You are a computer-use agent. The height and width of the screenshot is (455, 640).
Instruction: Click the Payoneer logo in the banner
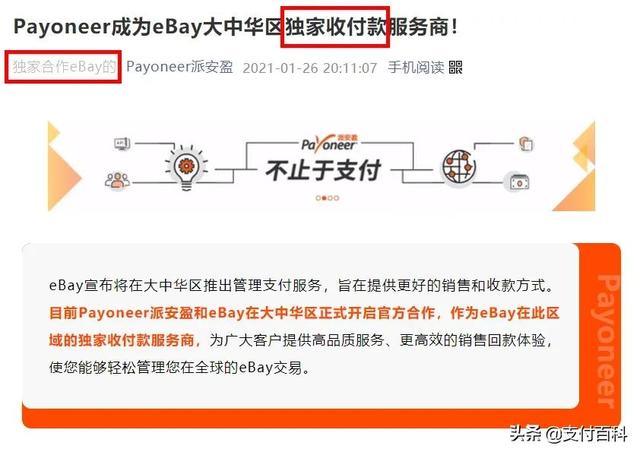[329, 143]
